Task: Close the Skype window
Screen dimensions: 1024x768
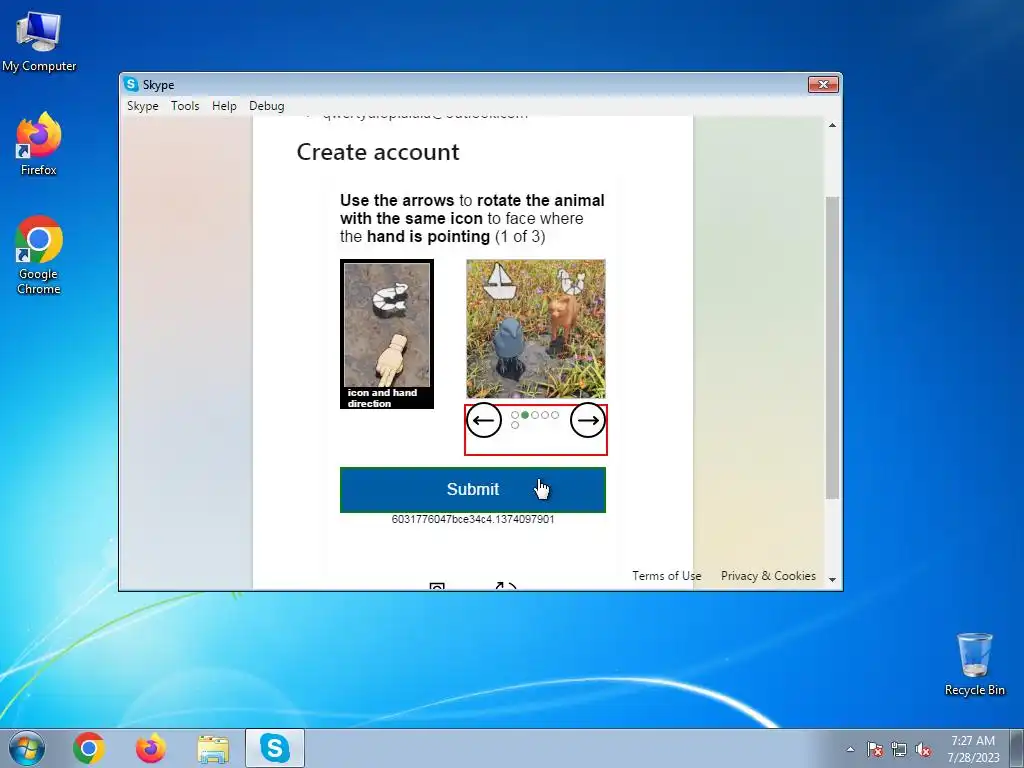Action: tap(823, 84)
